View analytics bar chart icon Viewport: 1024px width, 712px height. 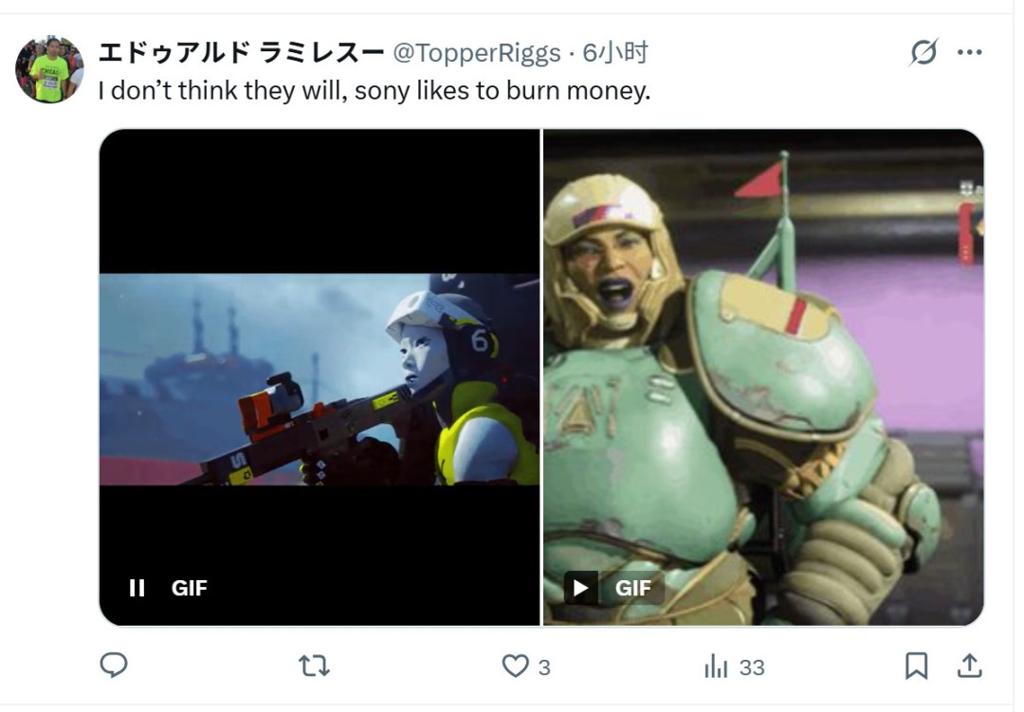[716, 666]
